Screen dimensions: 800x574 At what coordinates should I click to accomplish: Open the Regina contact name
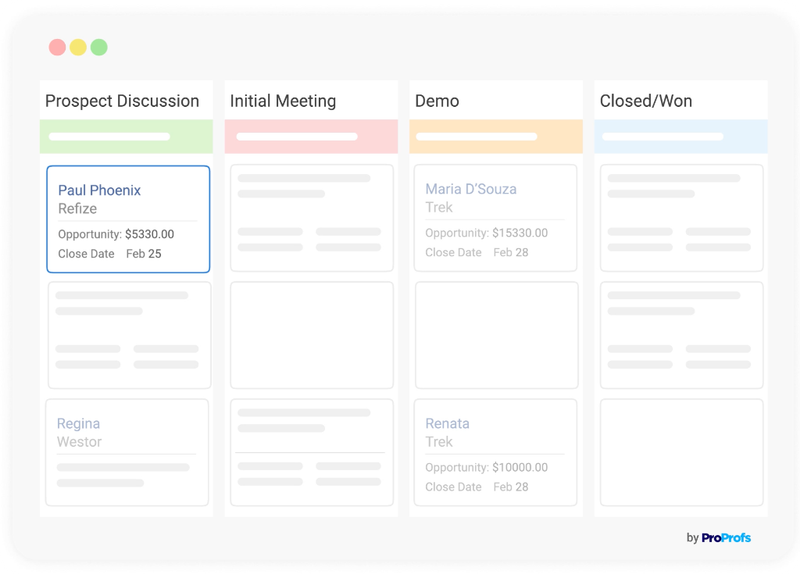[78, 423]
